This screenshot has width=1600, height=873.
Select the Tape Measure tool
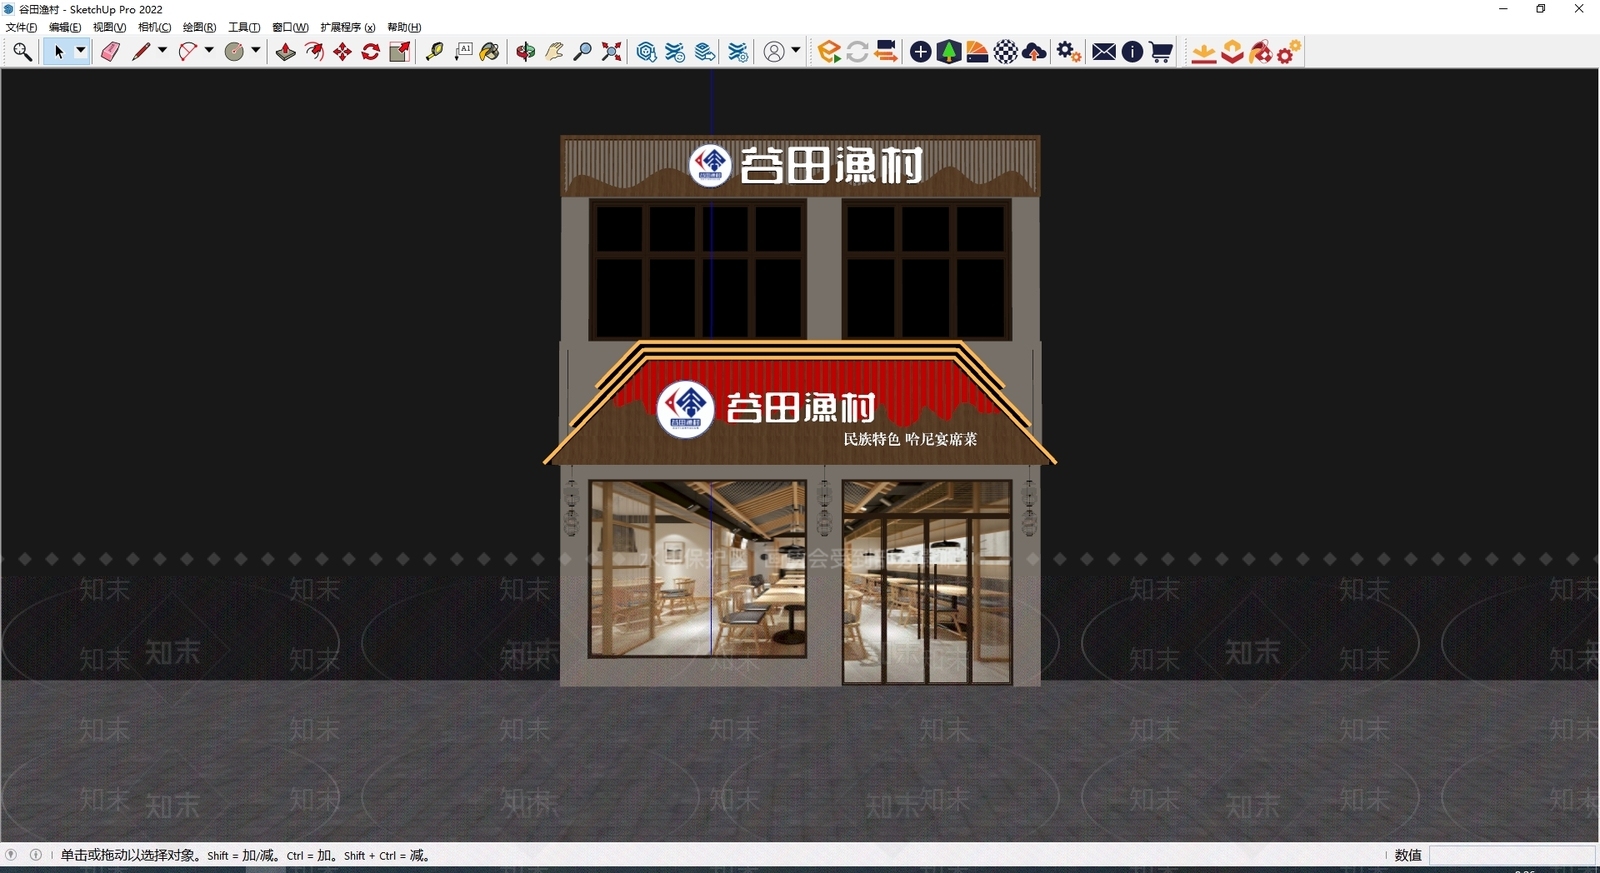434,52
